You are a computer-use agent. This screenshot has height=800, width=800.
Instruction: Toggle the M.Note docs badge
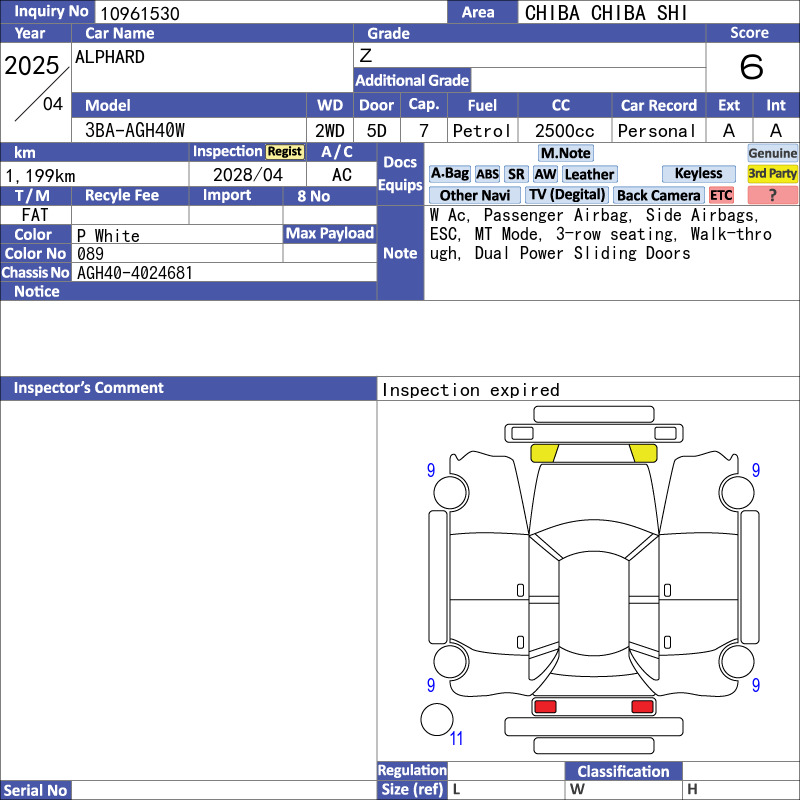coord(565,153)
